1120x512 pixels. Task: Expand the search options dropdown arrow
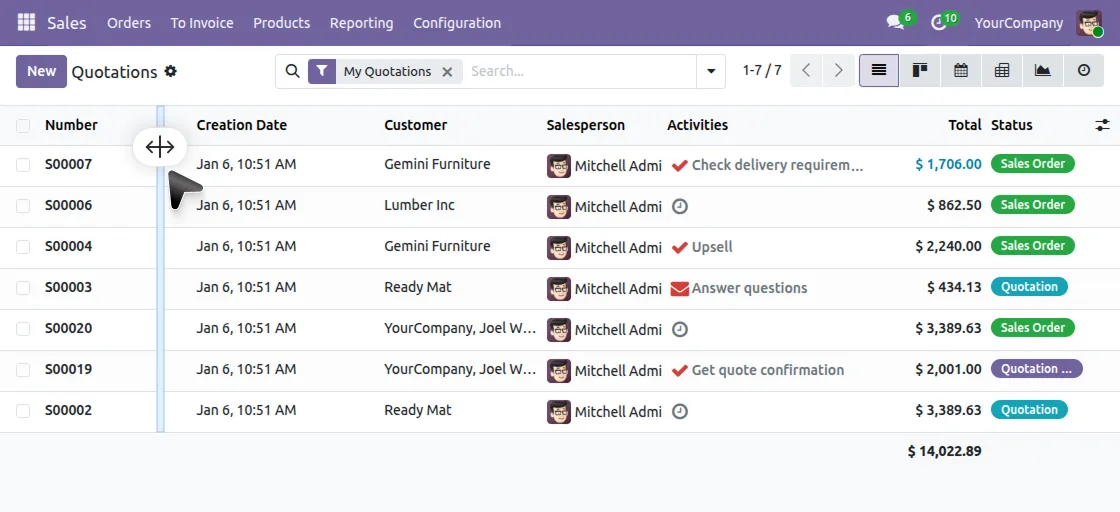[711, 71]
